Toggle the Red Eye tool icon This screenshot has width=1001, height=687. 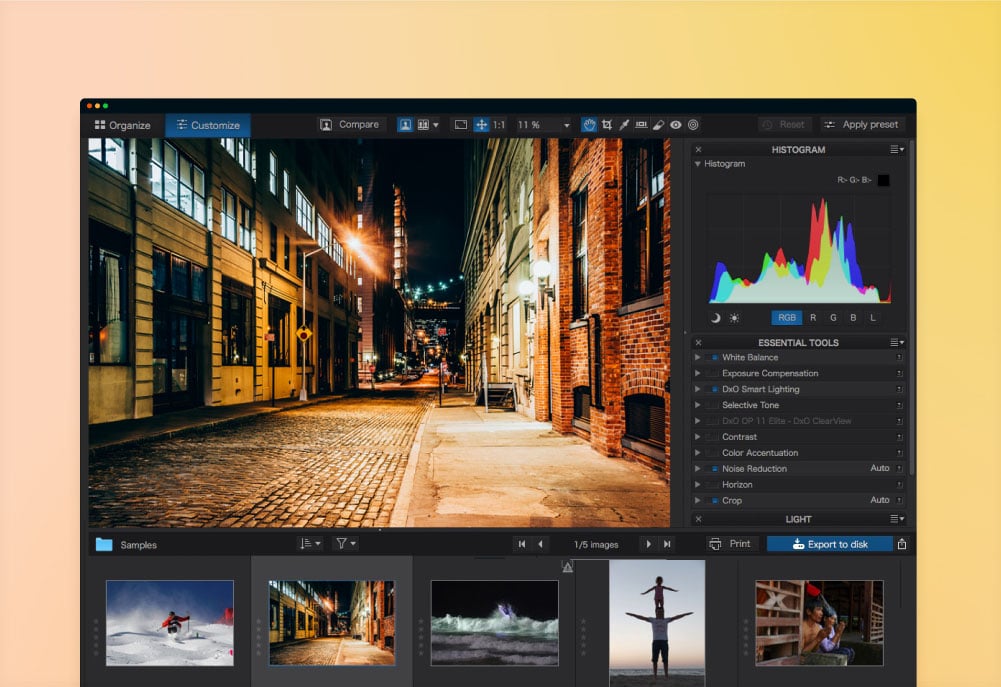click(676, 125)
